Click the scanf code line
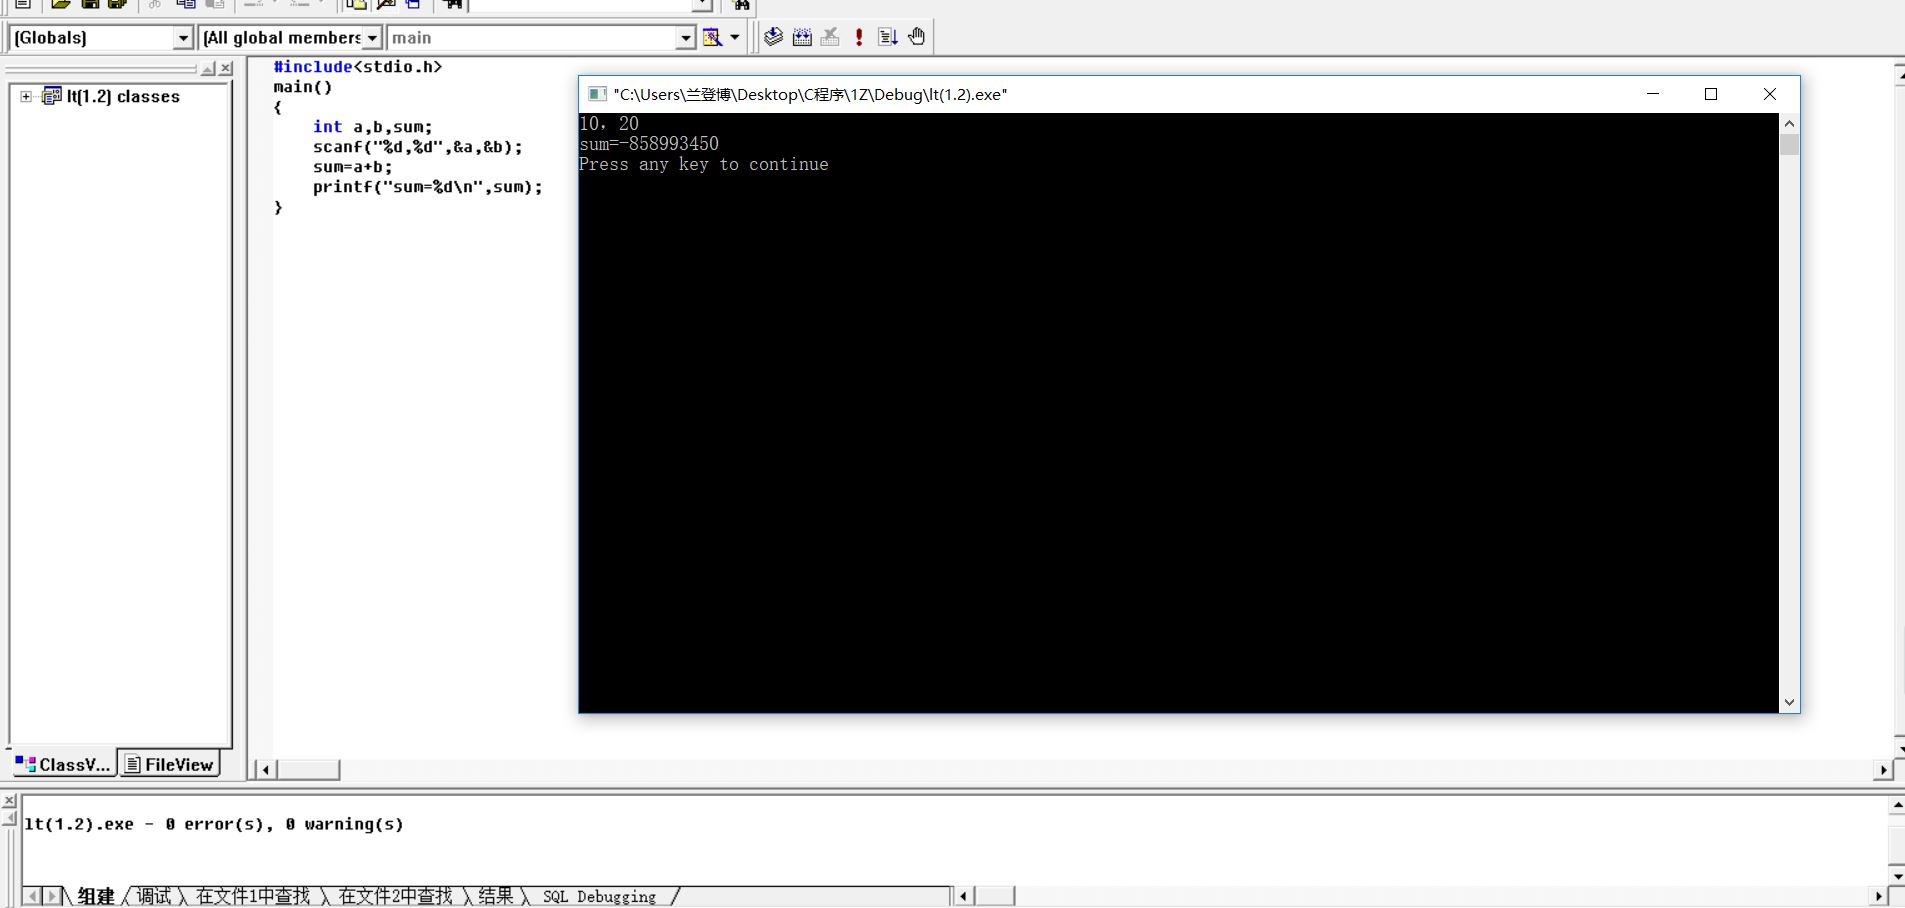This screenshot has width=1905, height=908. [x=417, y=147]
